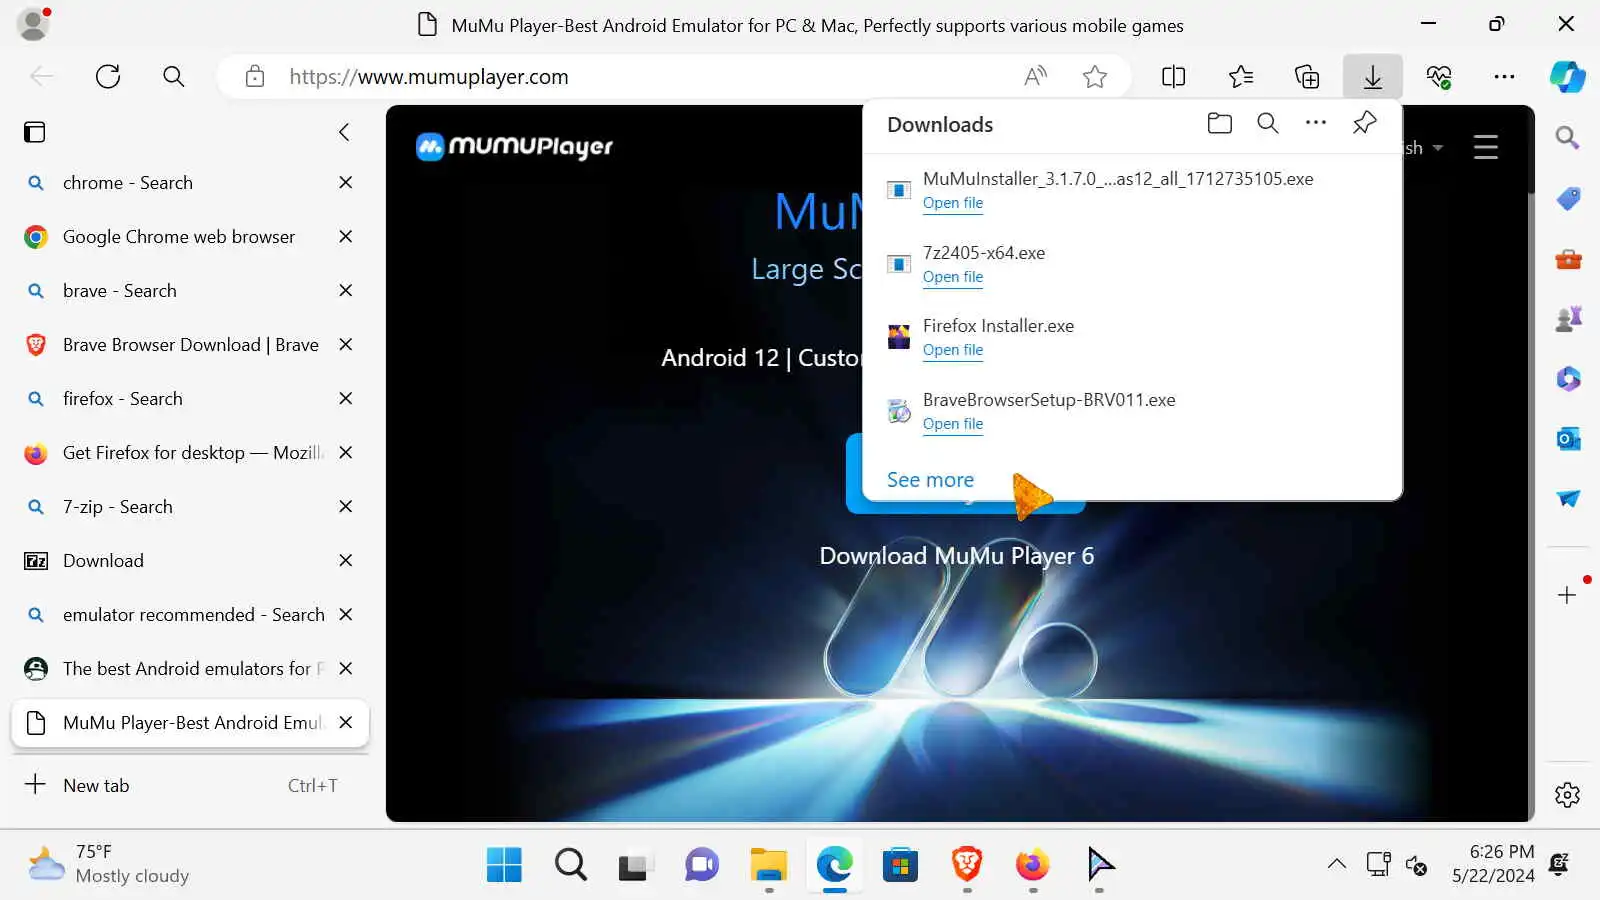
Task: Open the search icon beside refresh
Action: point(173,76)
